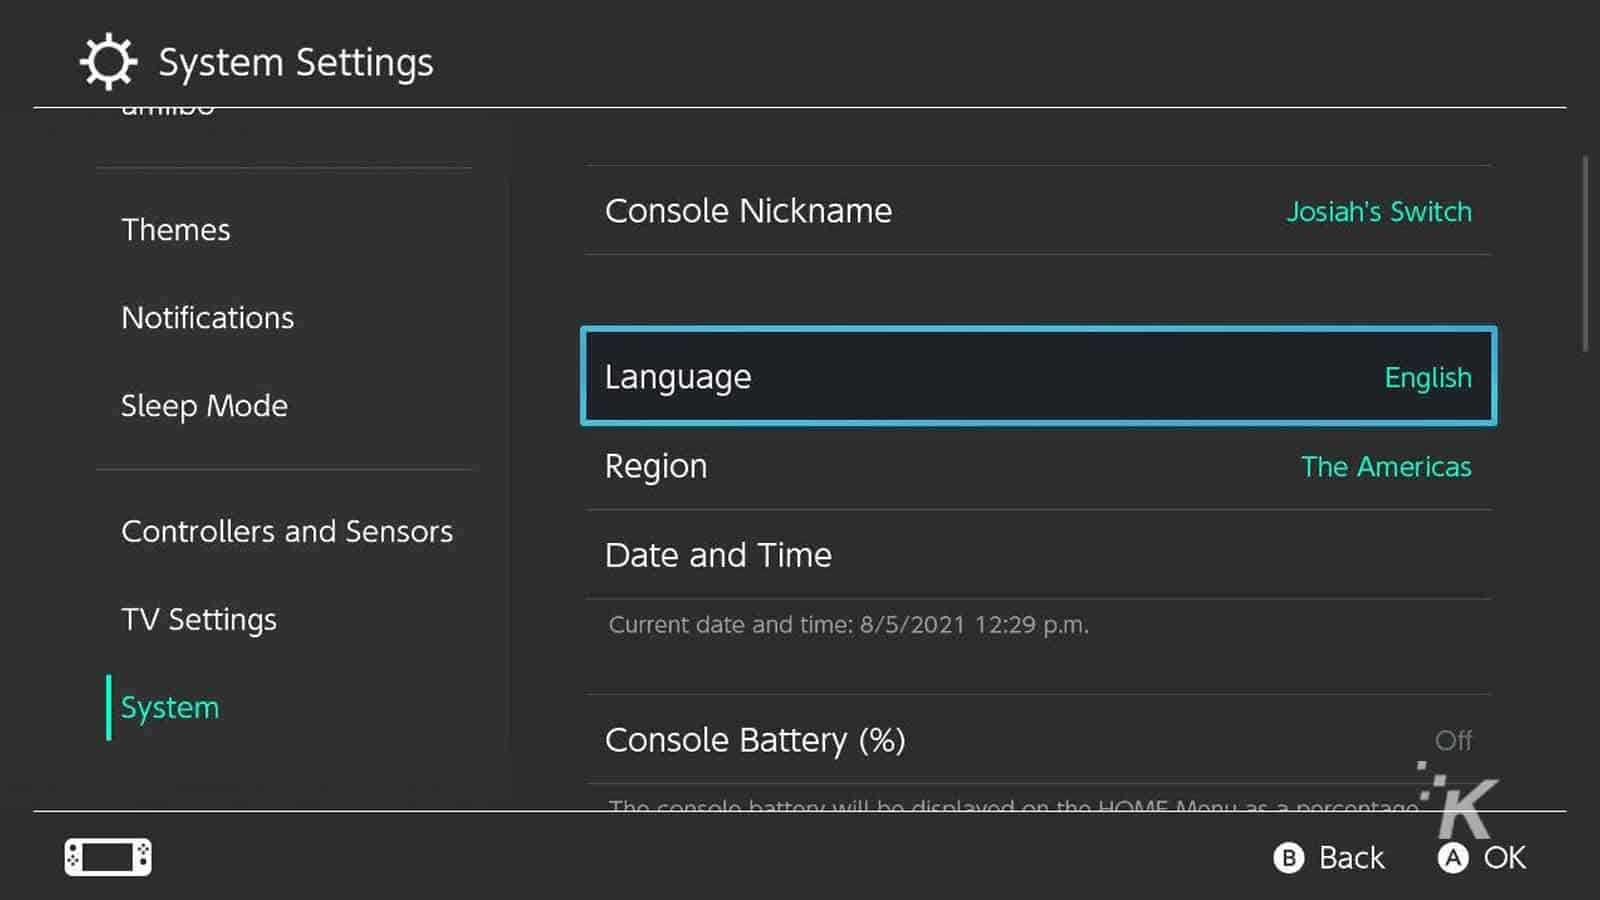Click the System Settings gear icon
This screenshot has height=900, width=1600.
pos(105,61)
